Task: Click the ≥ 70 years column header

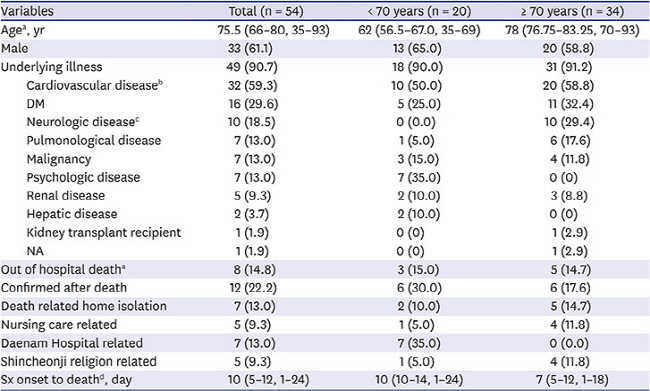Action: click(x=572, y=11)
